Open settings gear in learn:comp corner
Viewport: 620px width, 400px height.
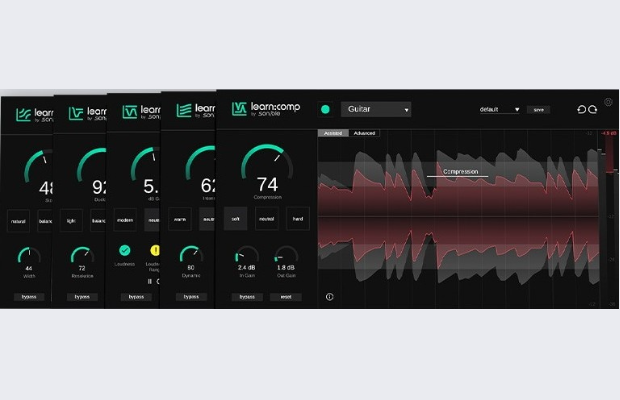coord(608,102)
